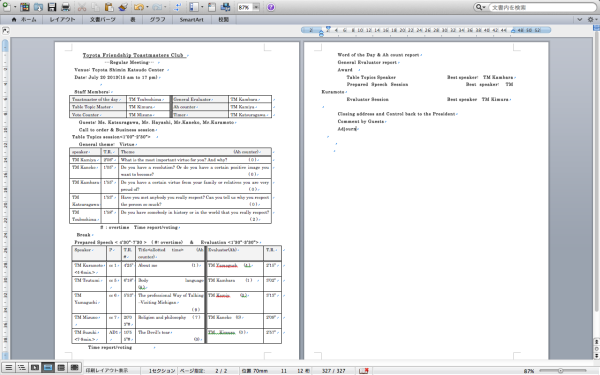The width and height of the screenshot is (600, 375).
Task: Open the レイアウト ribbon tab
Action: [x=62, y=20]
